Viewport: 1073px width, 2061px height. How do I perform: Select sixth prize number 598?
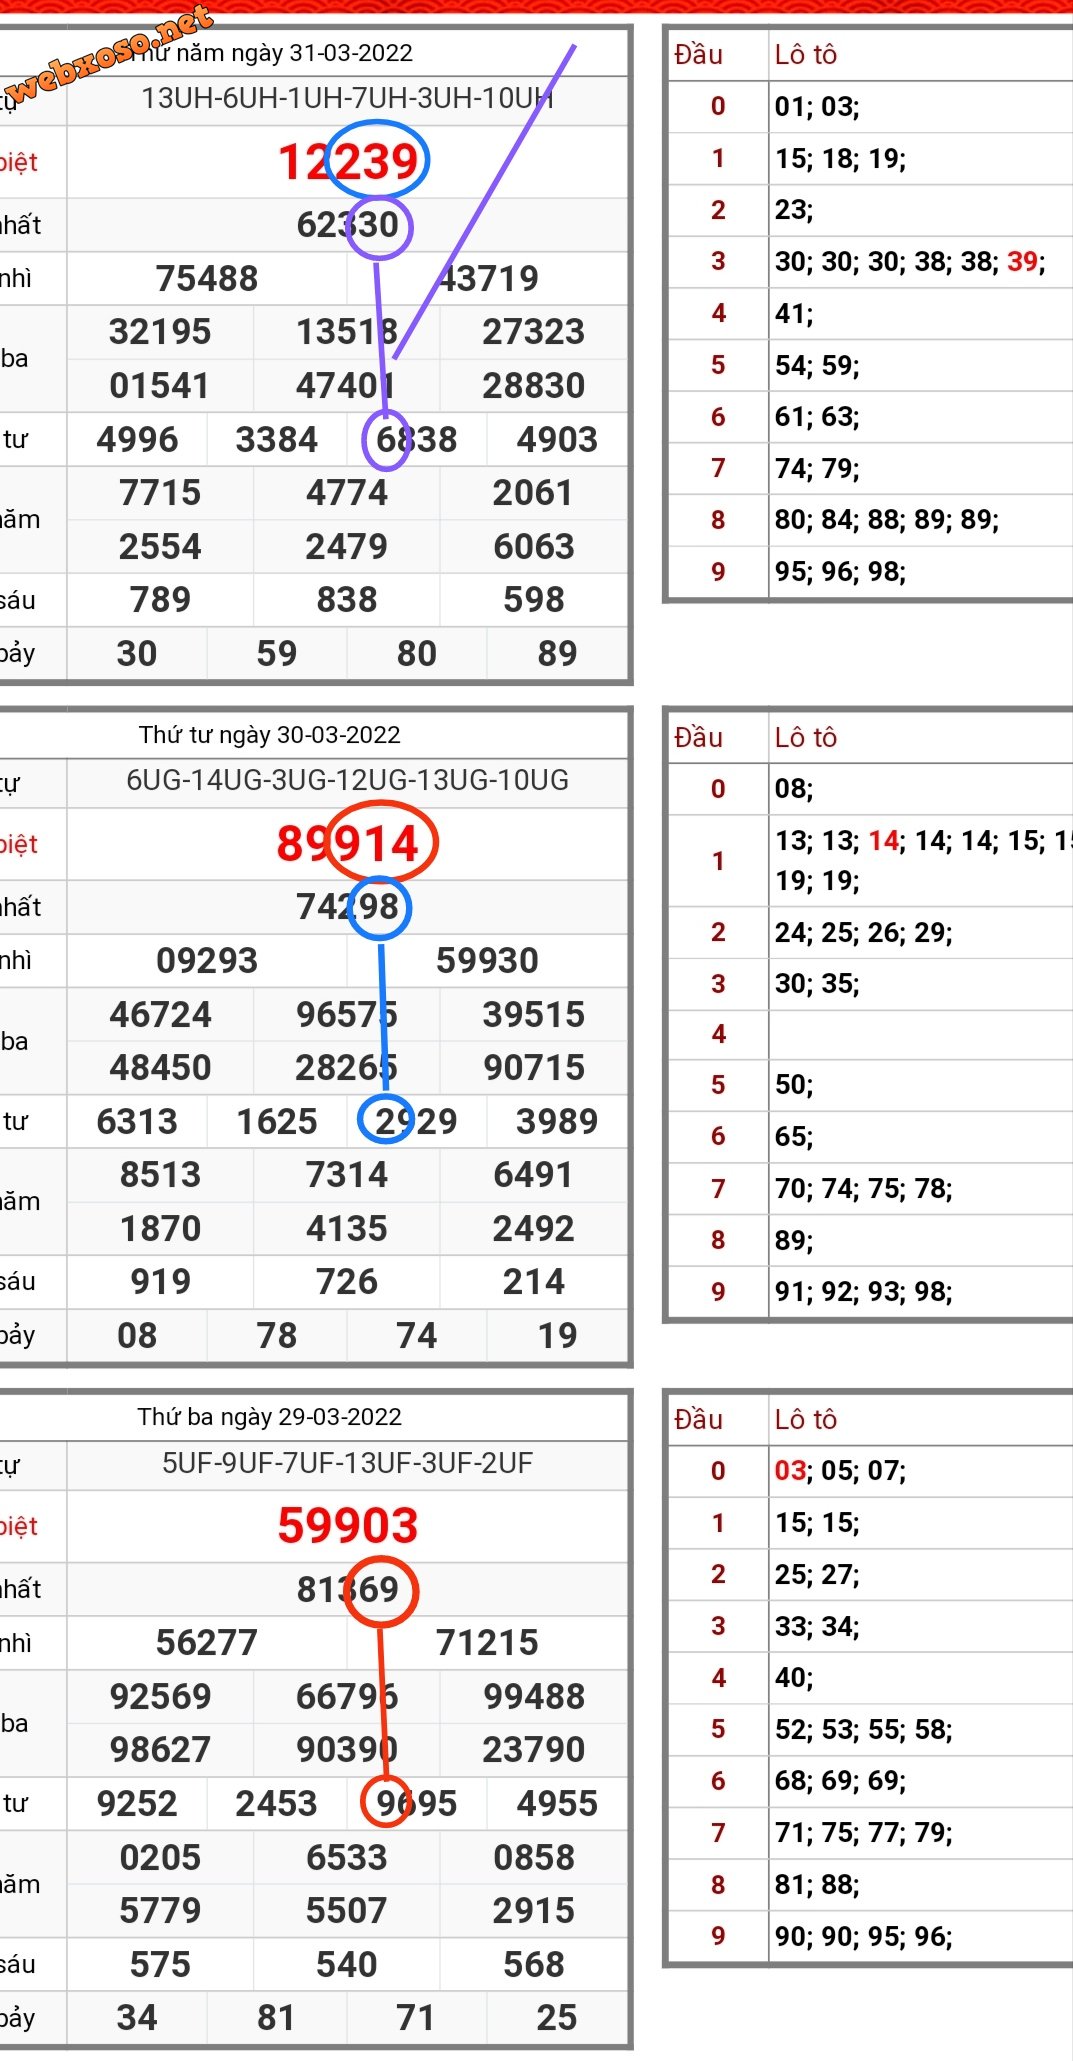tap(534, 599)
